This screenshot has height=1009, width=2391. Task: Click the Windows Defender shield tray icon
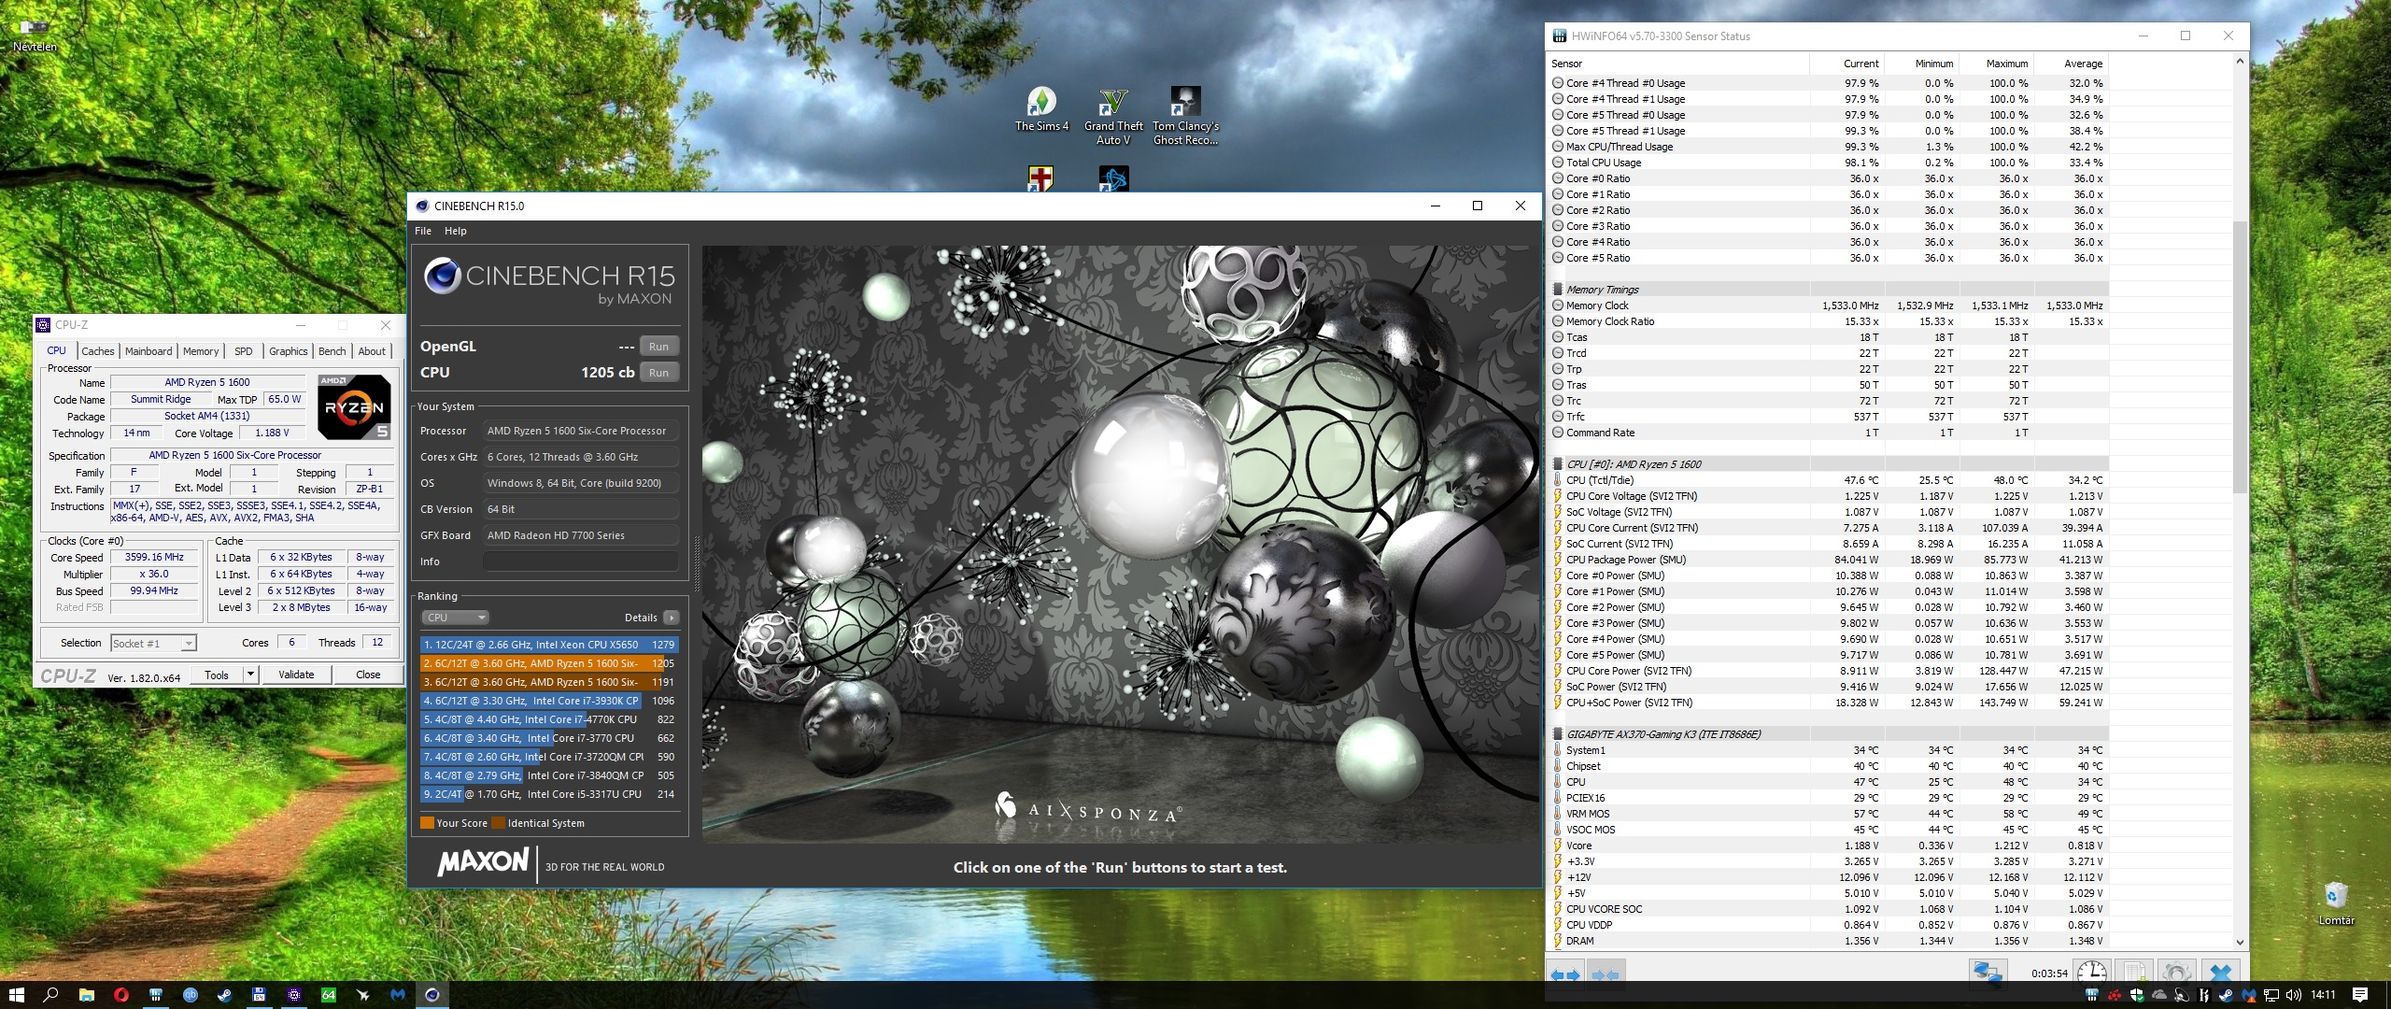2137,995
